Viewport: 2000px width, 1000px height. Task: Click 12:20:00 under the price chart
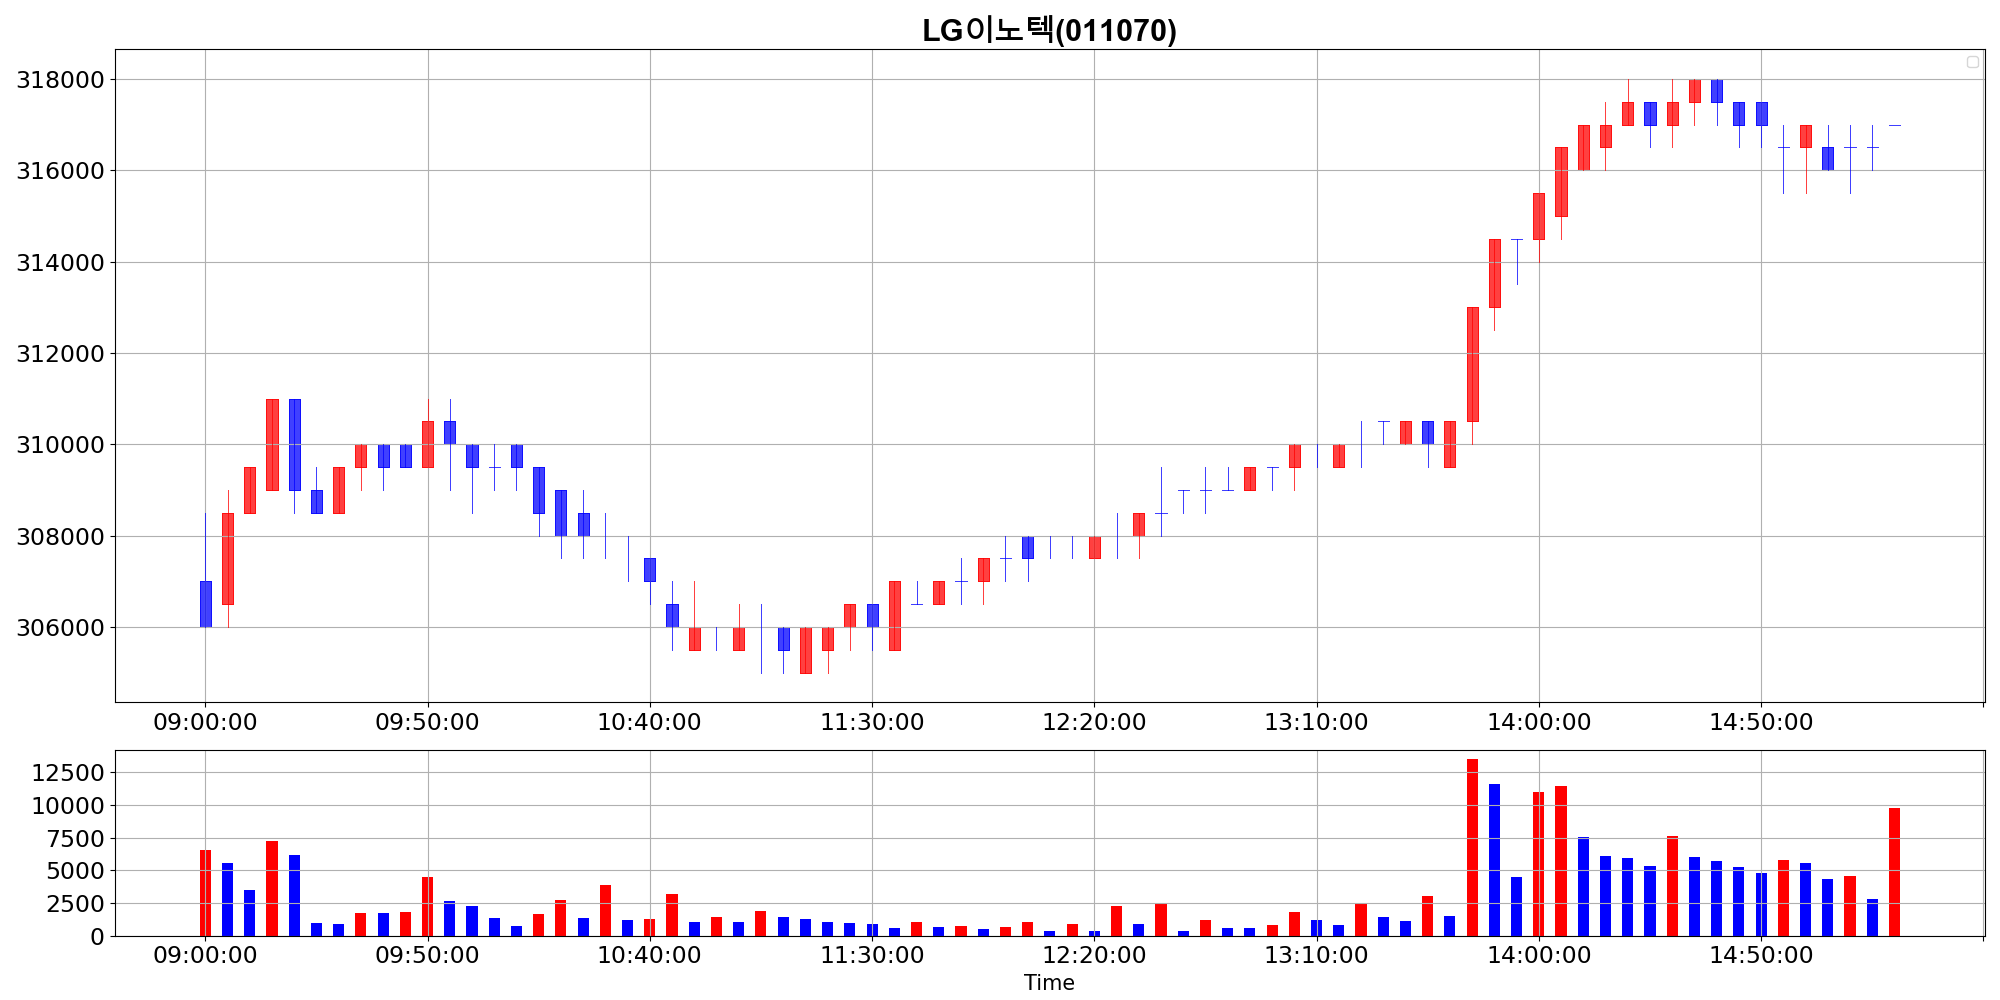[1094, 722]
